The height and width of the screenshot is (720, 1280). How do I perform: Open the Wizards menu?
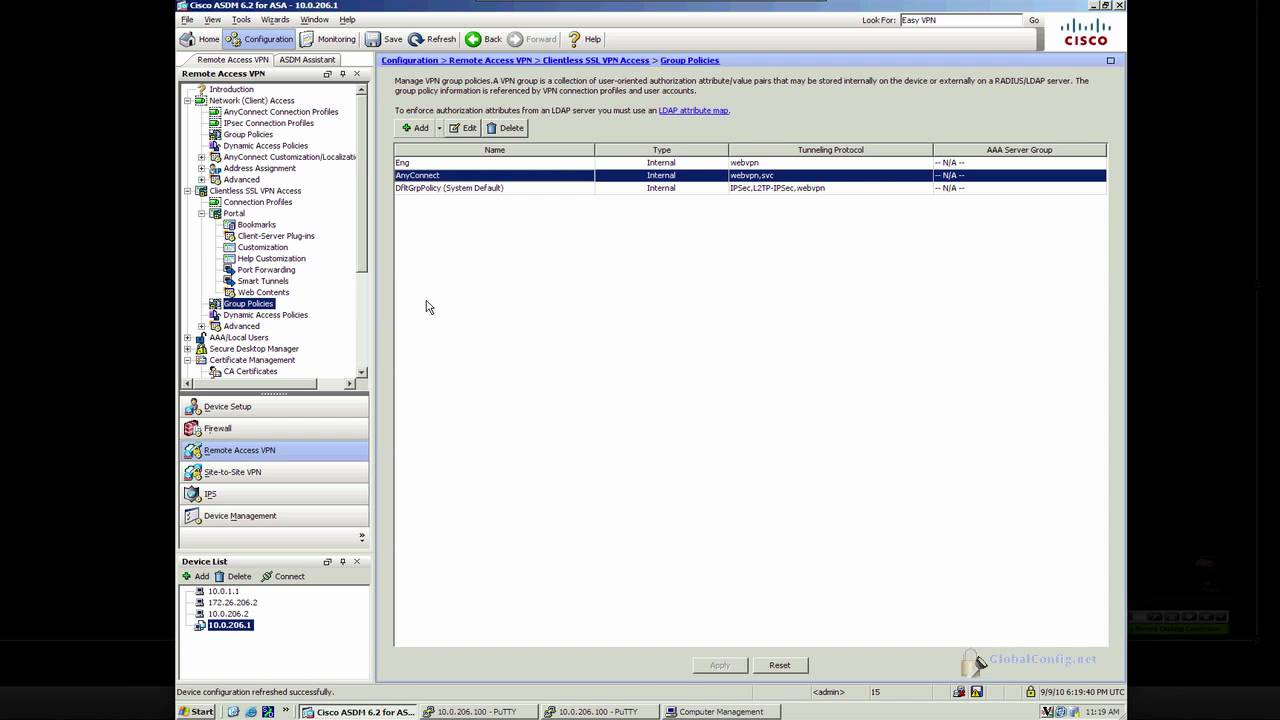275,20
